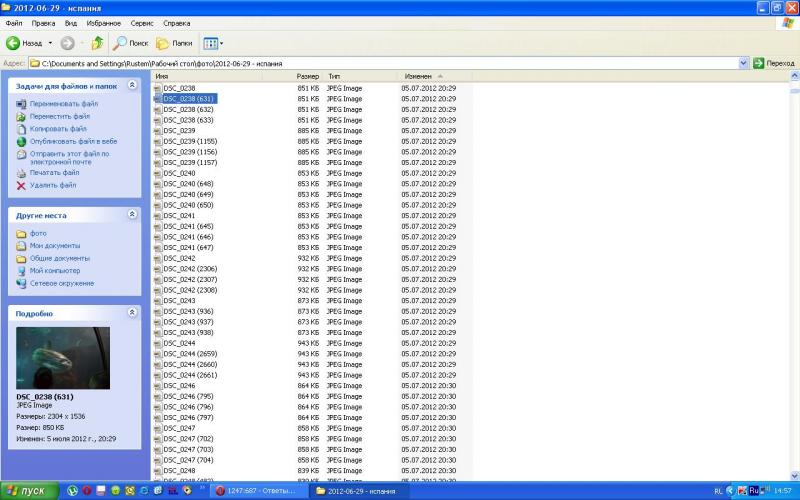The image size is (800, 500).
Task: Click Отправить этот файл по электронной почте
Action: [69, 158]
